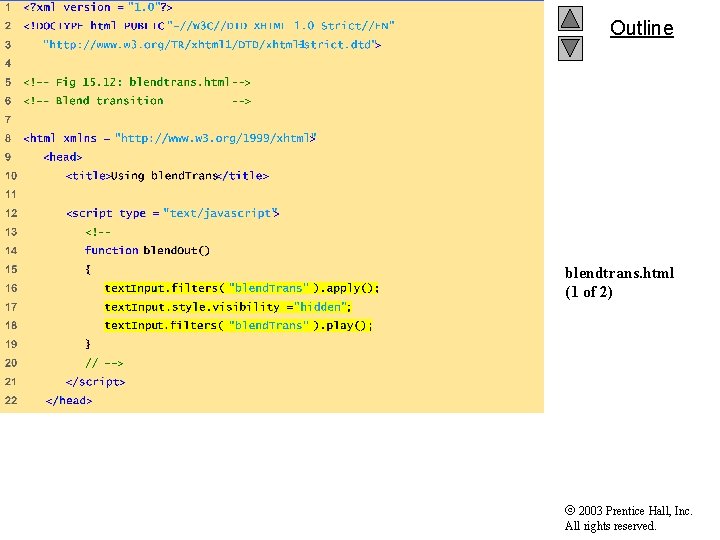720x540 pixels.
Task: Select the 'Fig 15.12: blendtrans.html' comment
Action: click(137, 82)
